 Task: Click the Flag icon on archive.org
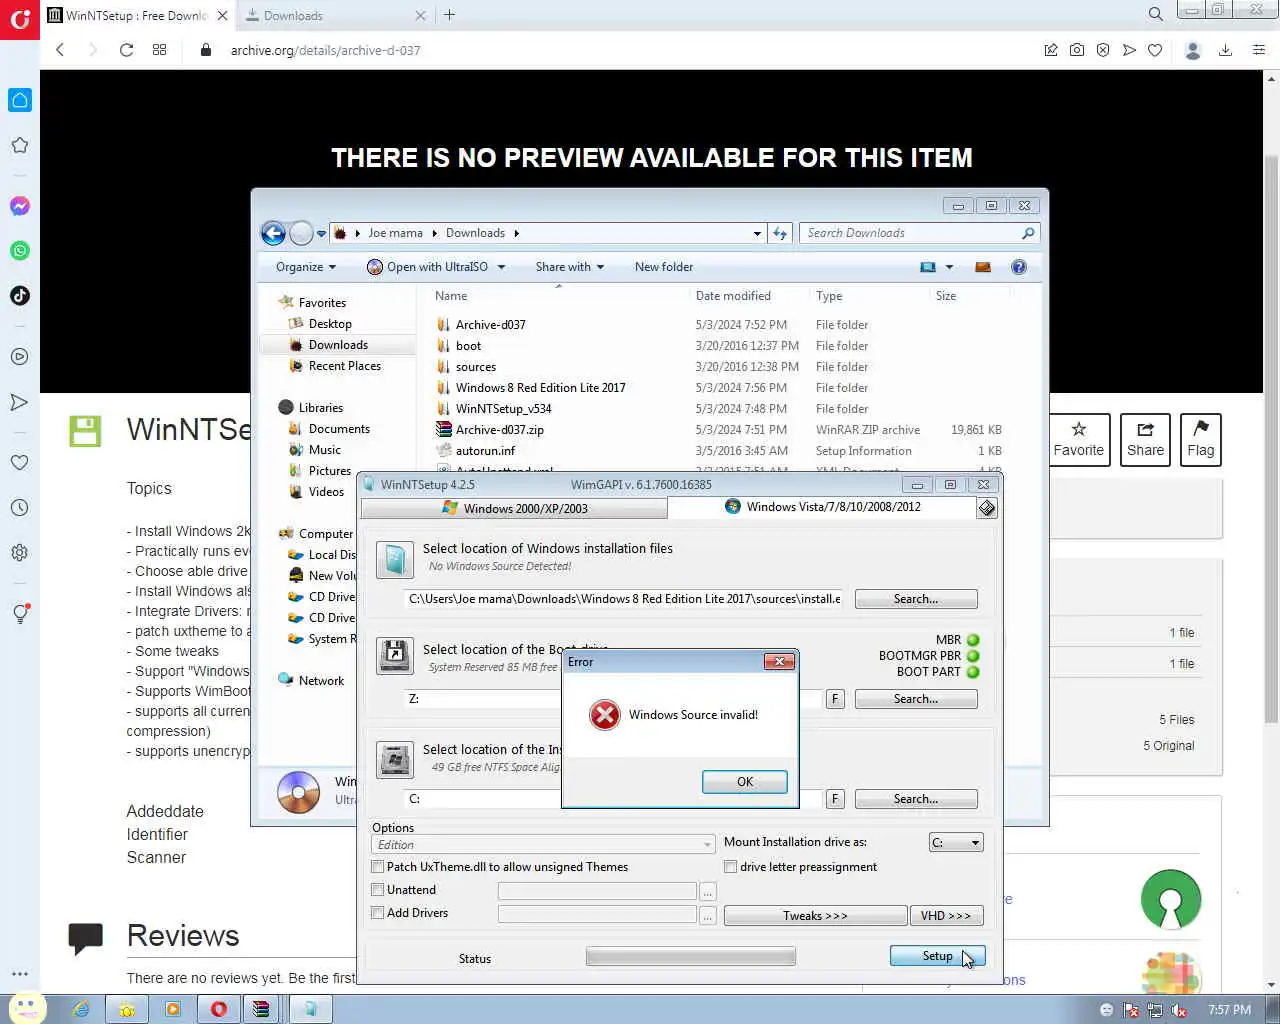[1201, 439]
